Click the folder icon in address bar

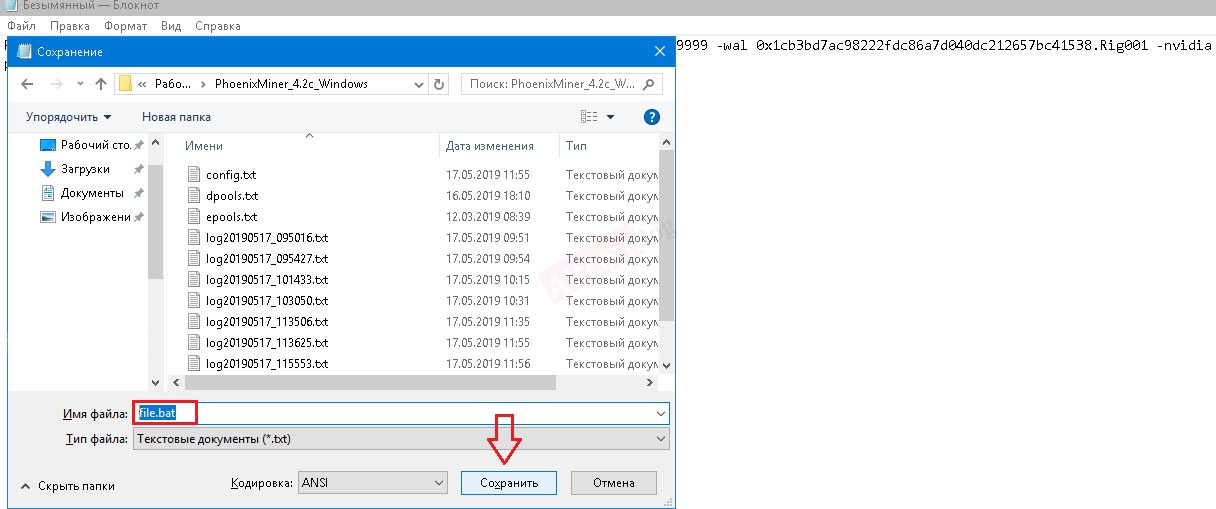coord(125,84)
